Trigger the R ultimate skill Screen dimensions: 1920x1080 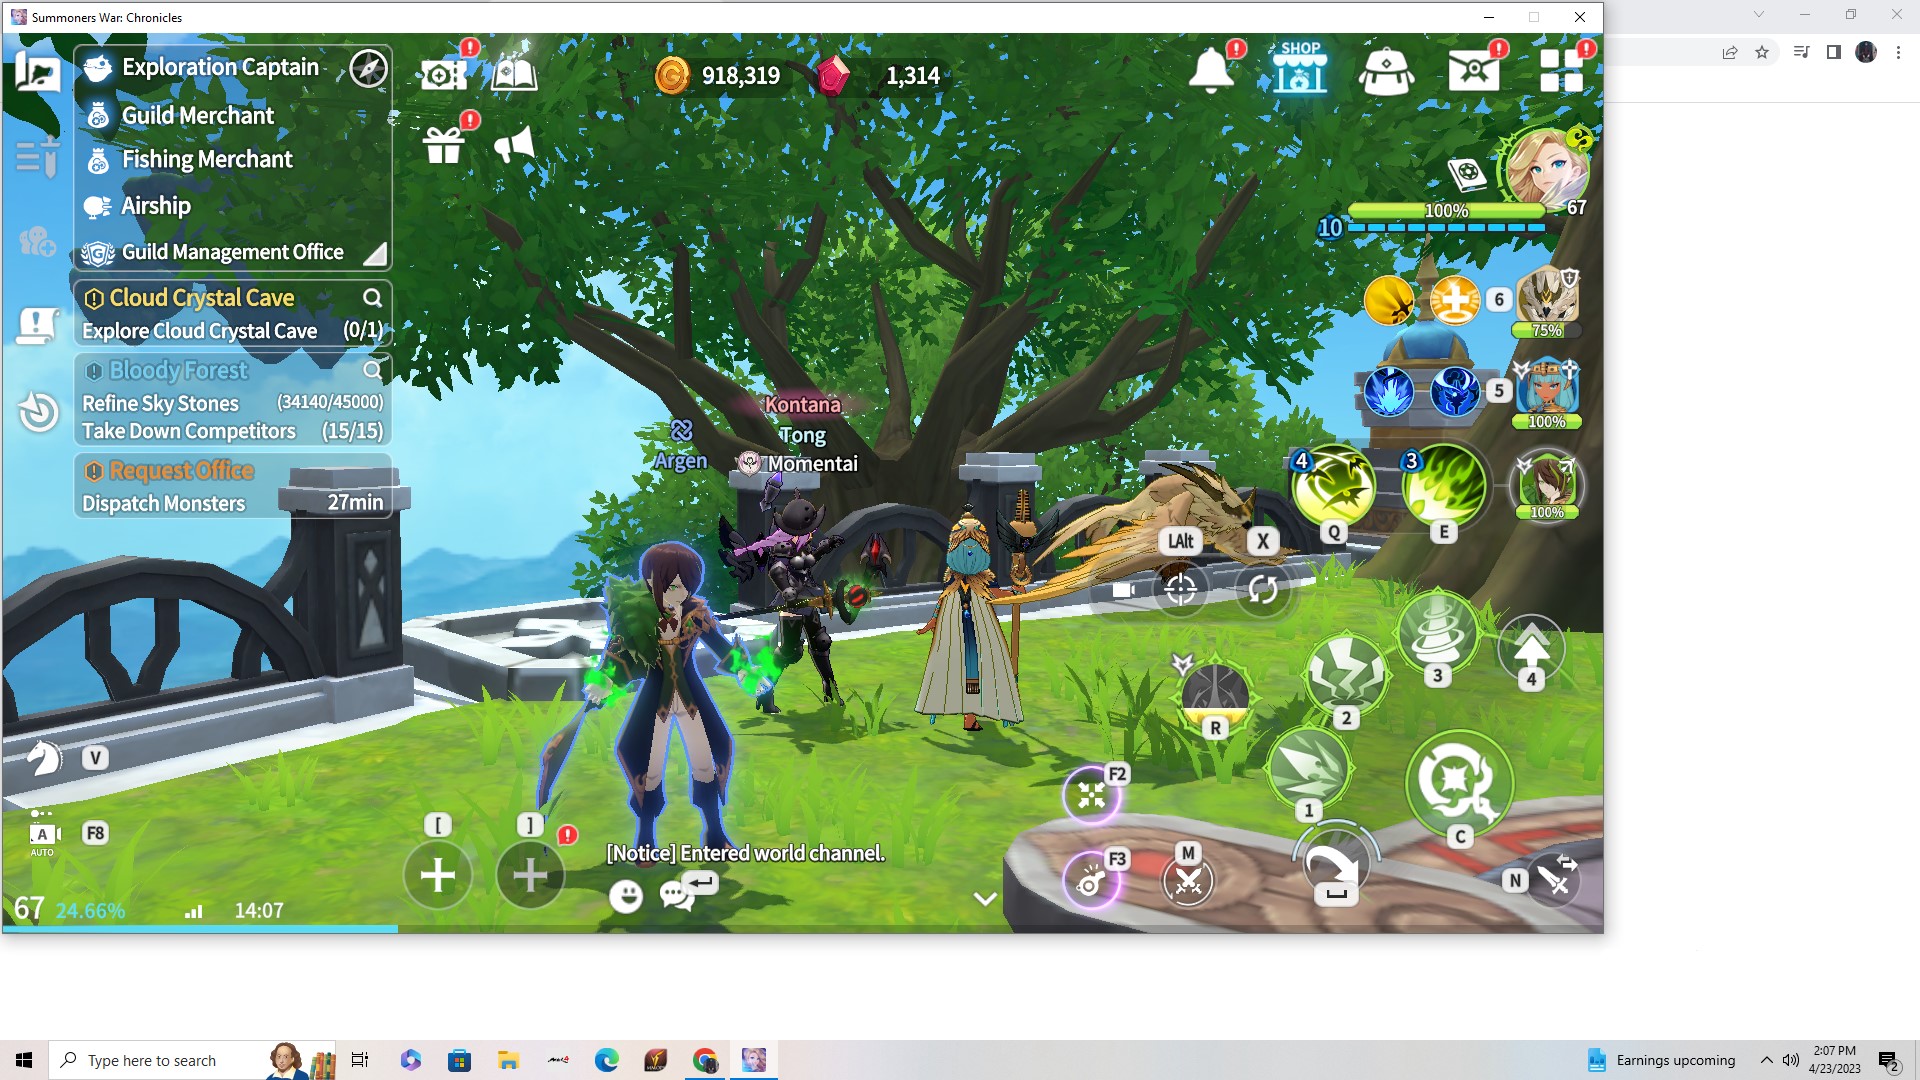[1215, 693]
